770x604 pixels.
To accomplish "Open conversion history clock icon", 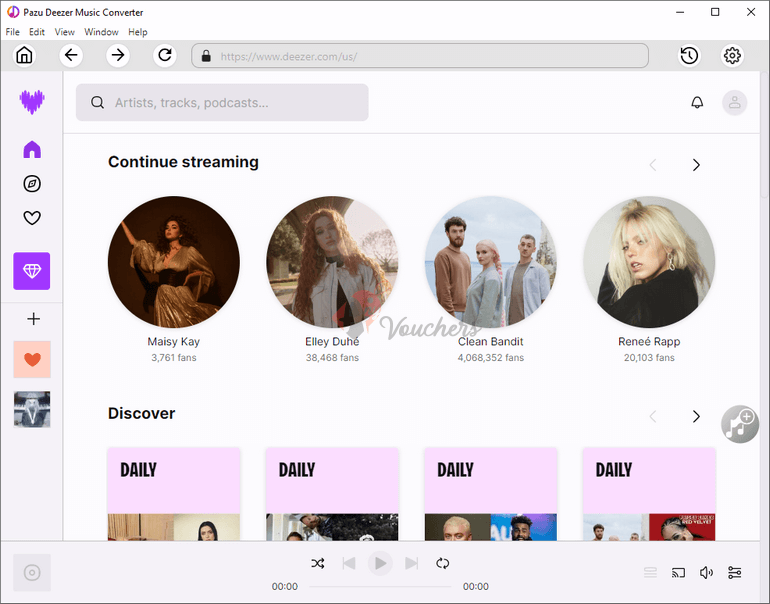I will point(689,55).
